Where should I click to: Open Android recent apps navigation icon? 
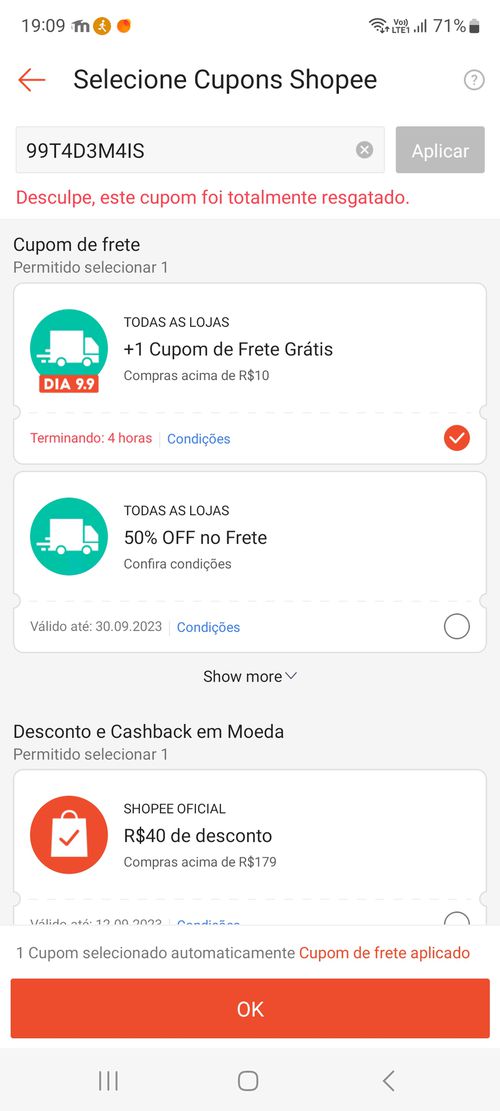(x=108, y=1081)
